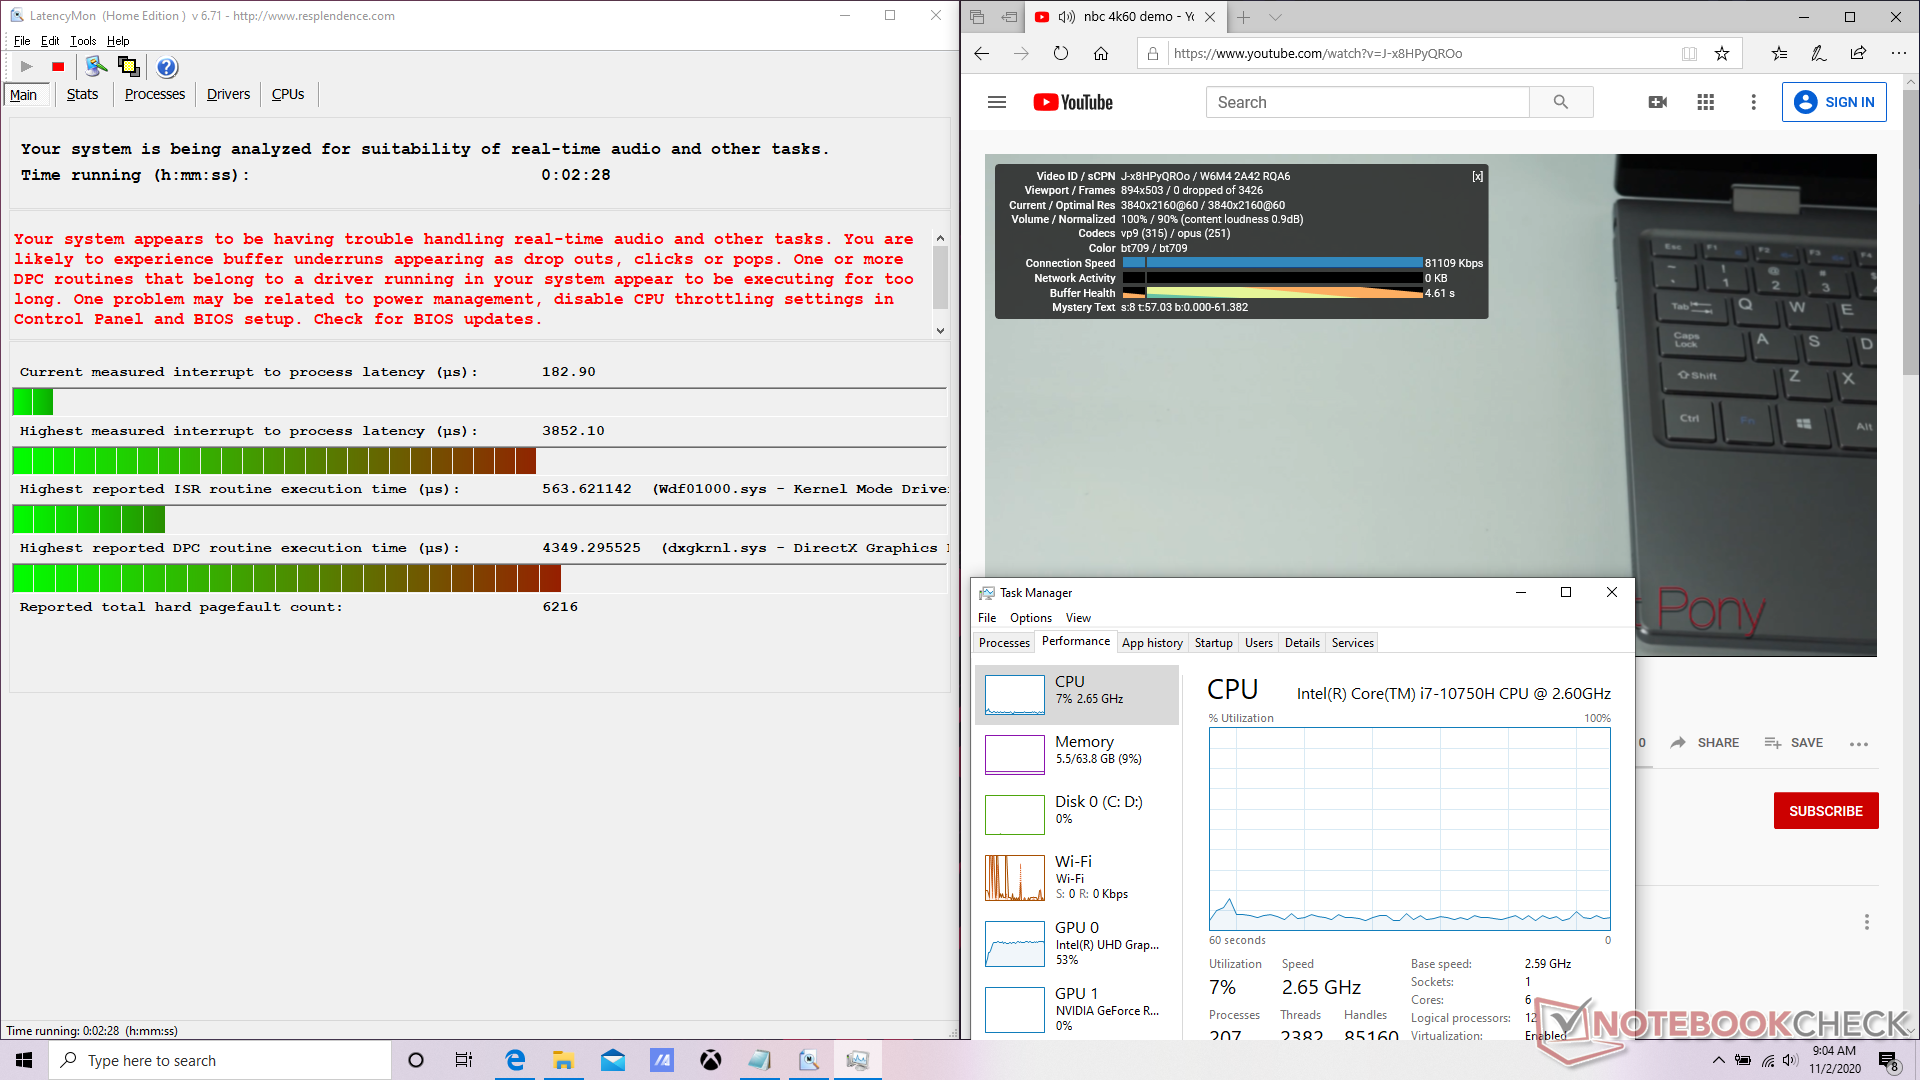
Task: Add page to favorites with star icon
Action: click(1722, 54)
